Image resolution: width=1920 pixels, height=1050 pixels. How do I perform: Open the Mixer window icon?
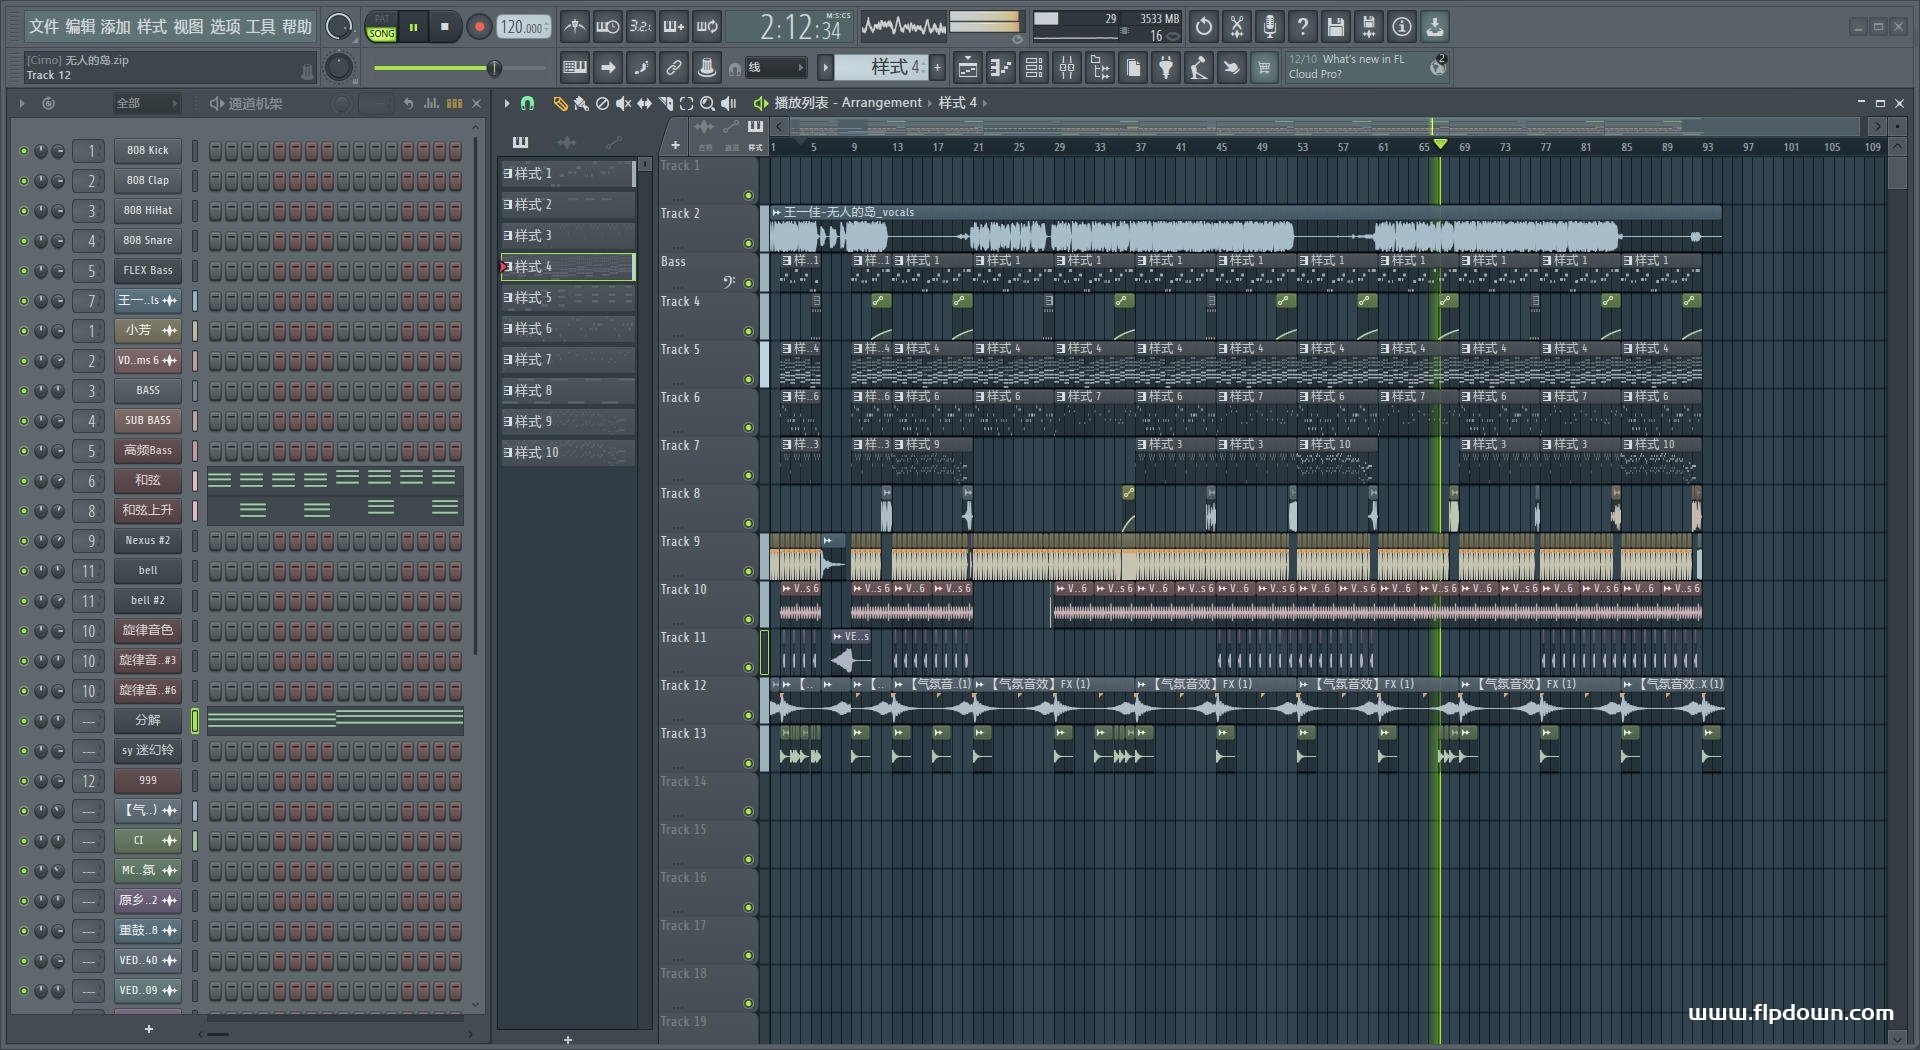1067,68
